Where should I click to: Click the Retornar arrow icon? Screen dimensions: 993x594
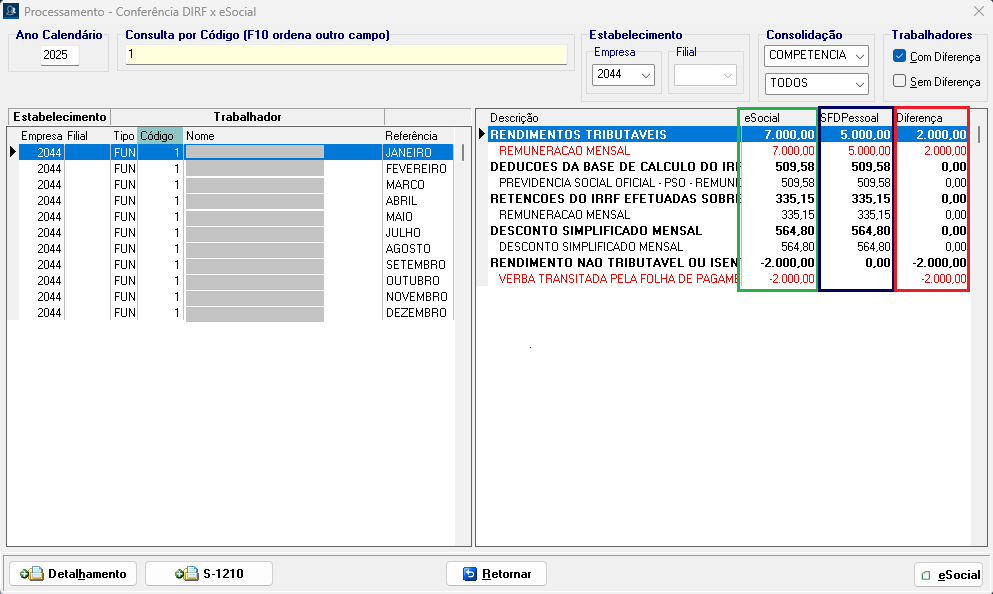[470, 574]
